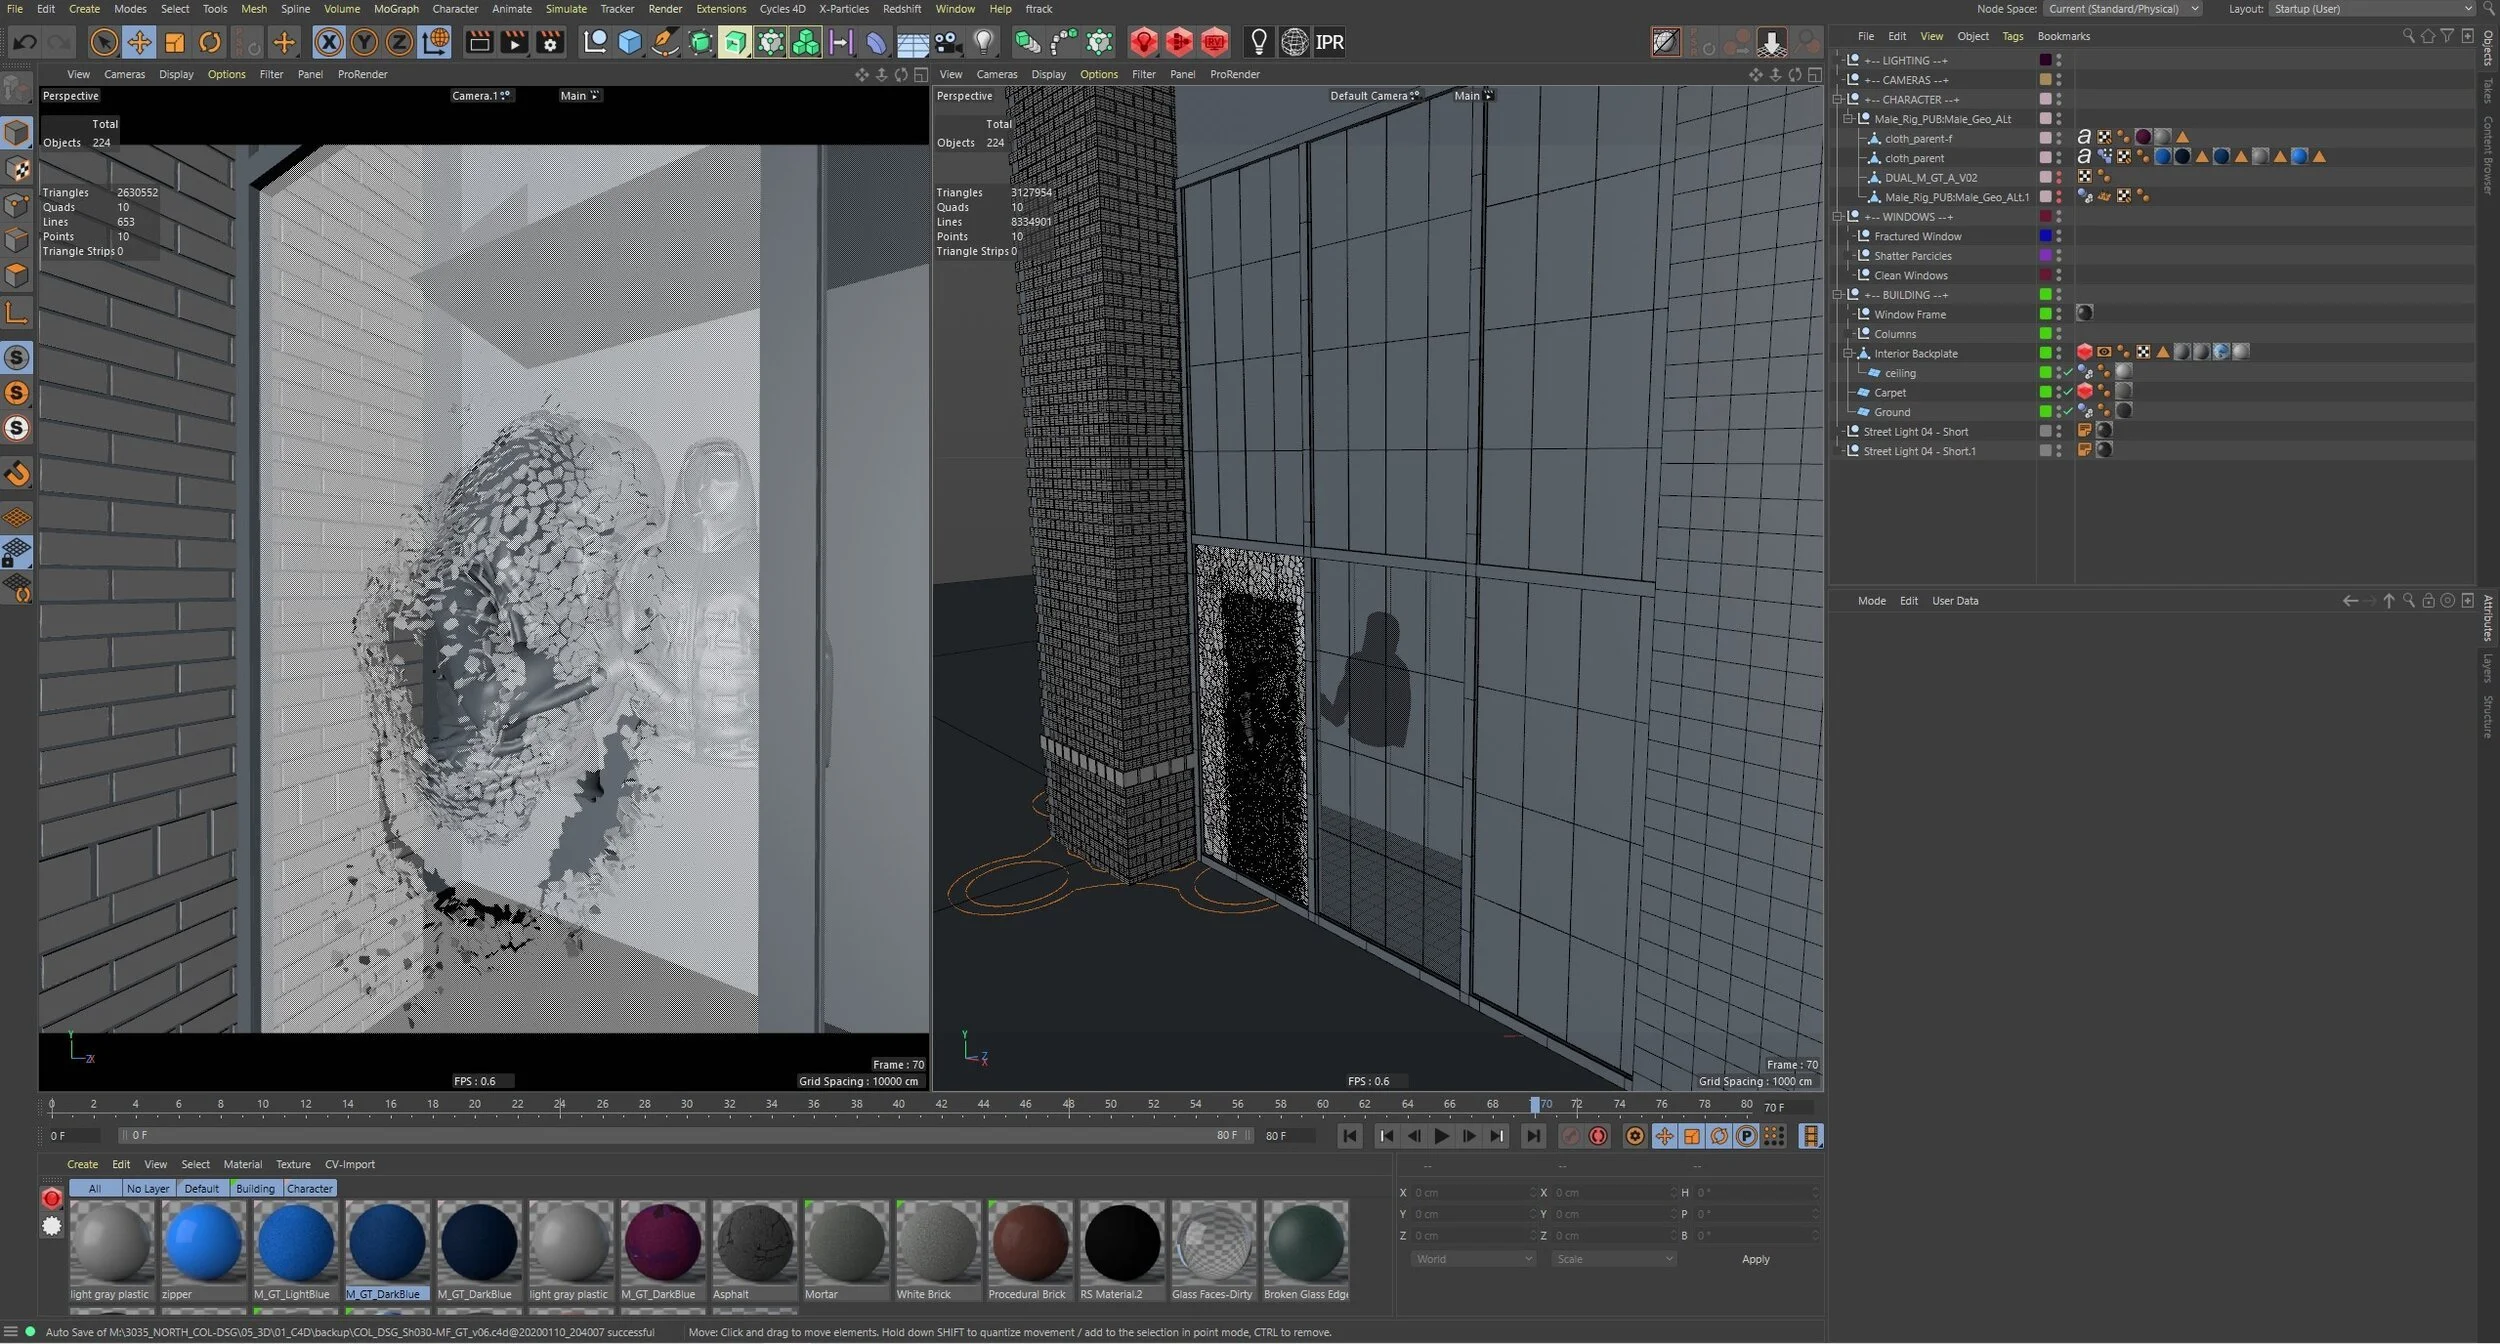The image size is (2500, 1344).
Task: Switch to the Building material layer tab
Action: (254, 1188)
